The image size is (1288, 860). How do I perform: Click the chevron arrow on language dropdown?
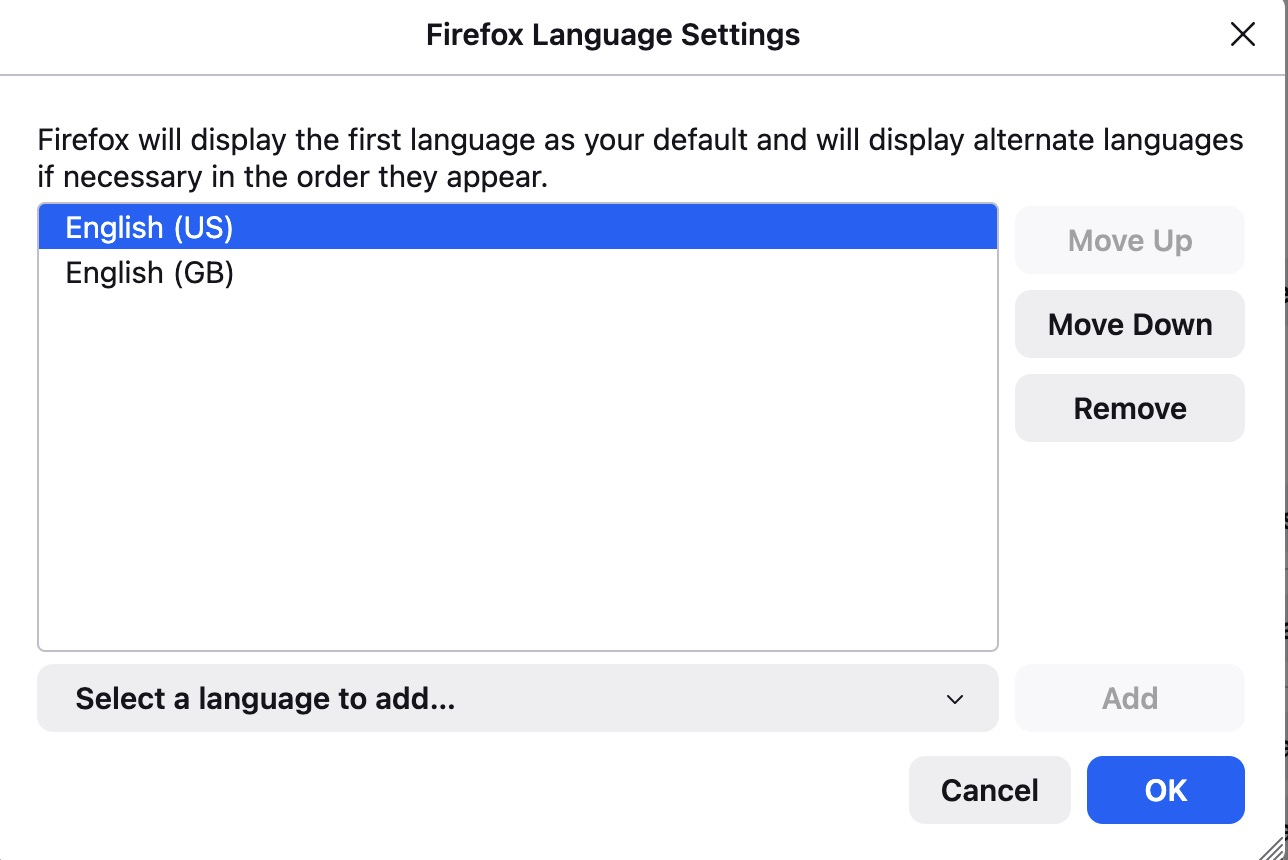(x=955, y=699)
